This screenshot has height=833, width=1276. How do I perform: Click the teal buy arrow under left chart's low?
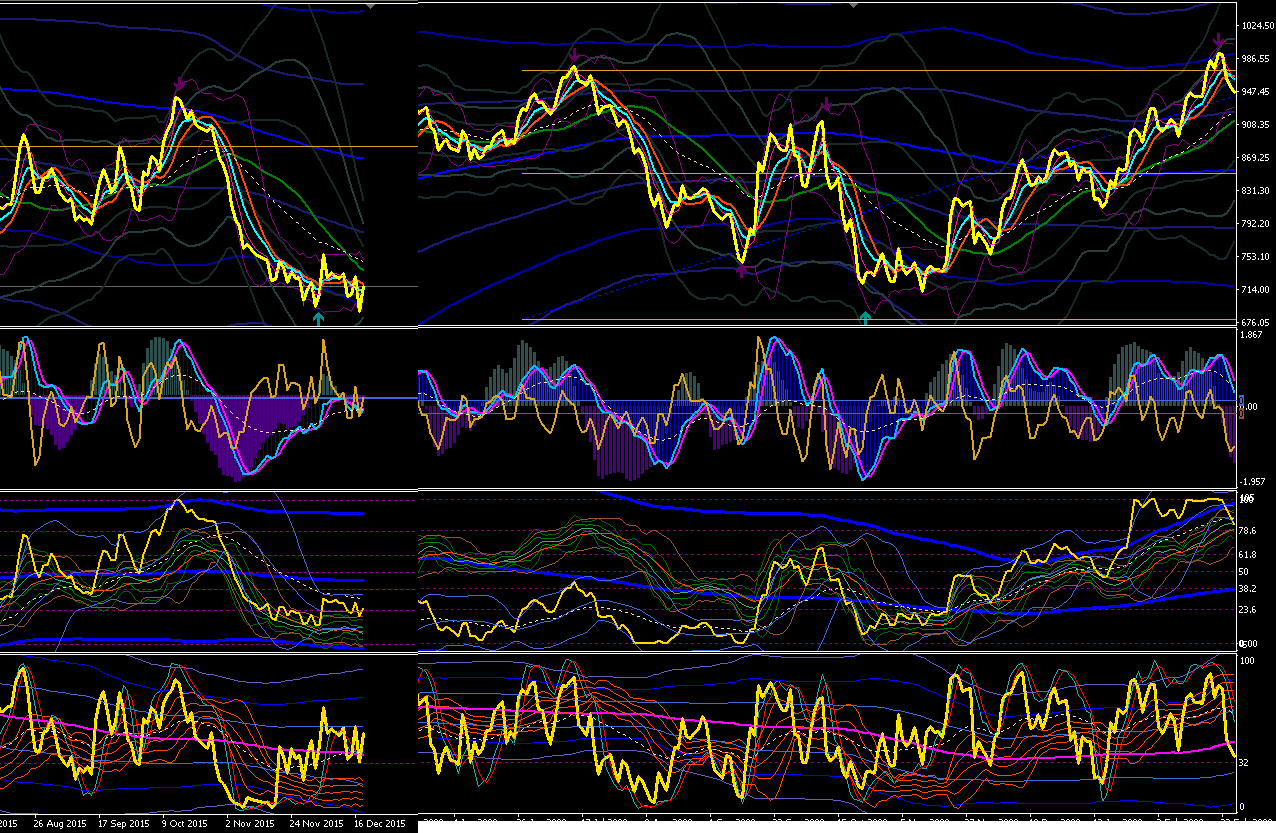pyautogui.click(x=319, y=318)
